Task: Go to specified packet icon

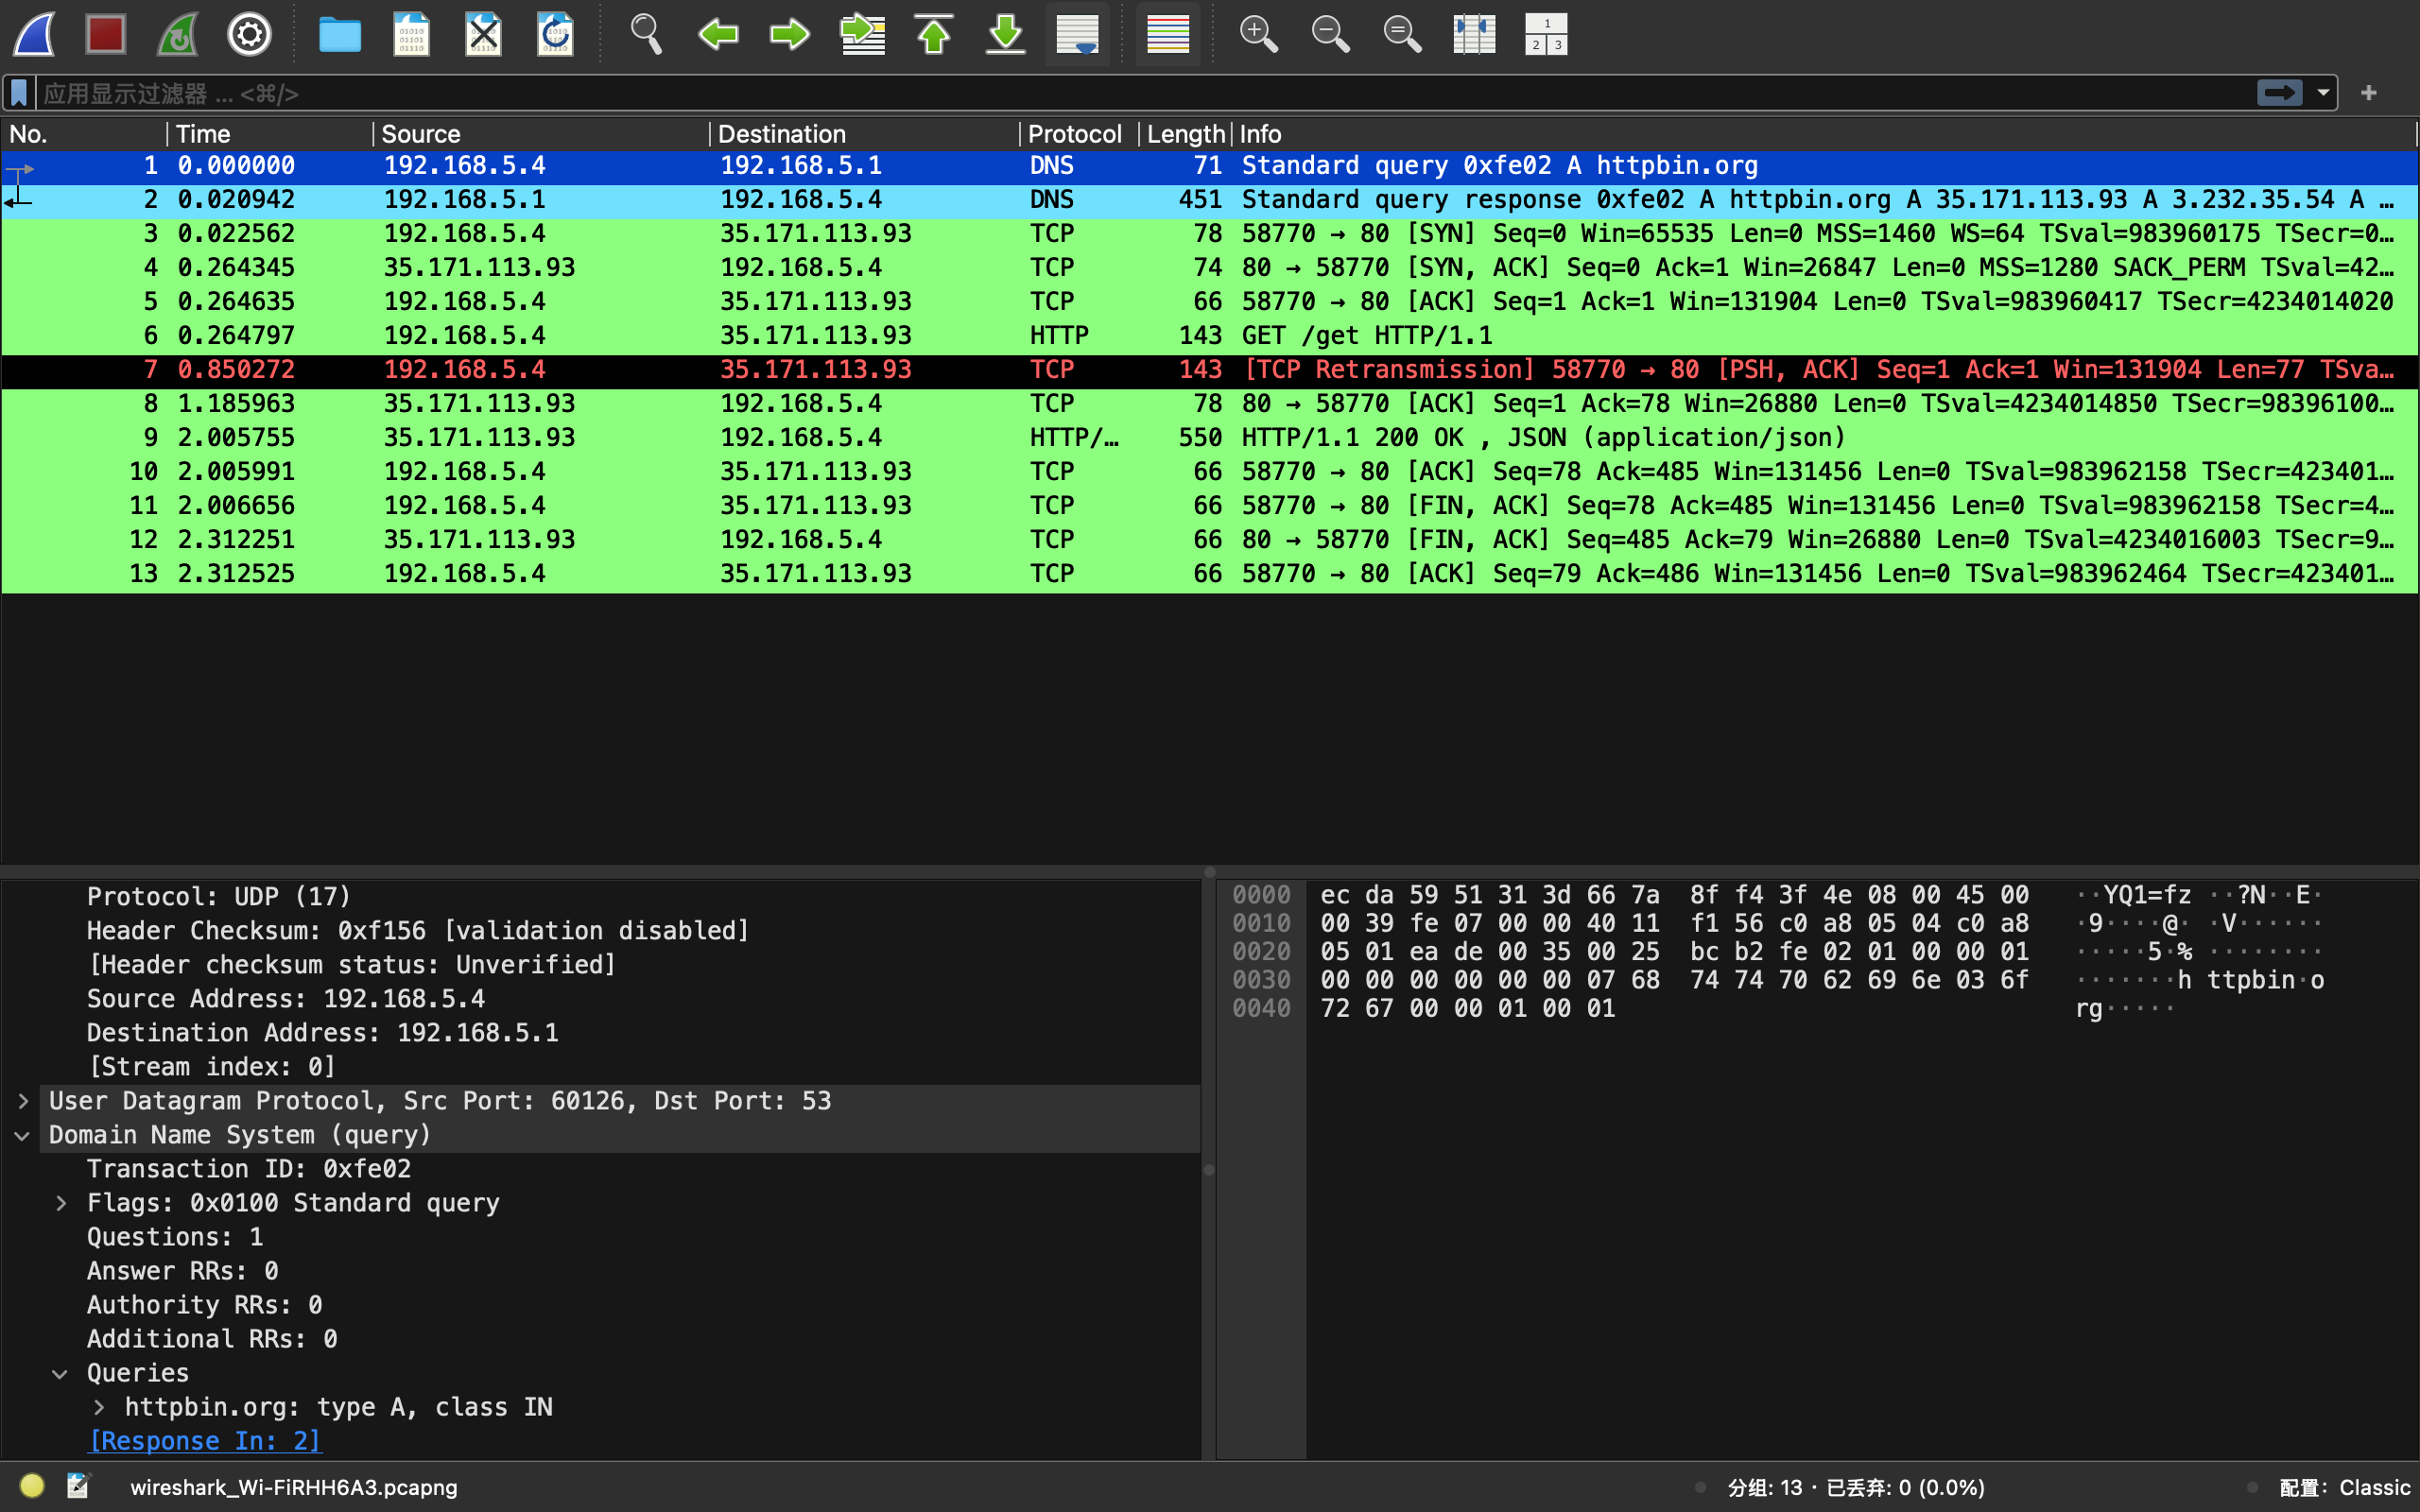Action: click(862, 34)
